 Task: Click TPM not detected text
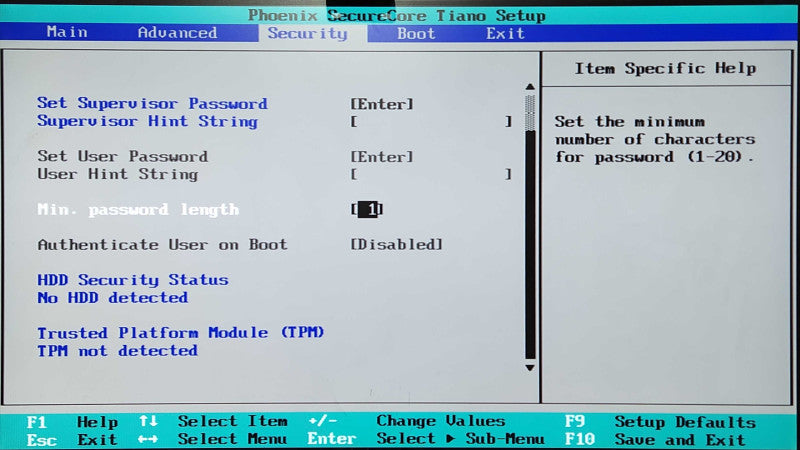coord(117,351)
